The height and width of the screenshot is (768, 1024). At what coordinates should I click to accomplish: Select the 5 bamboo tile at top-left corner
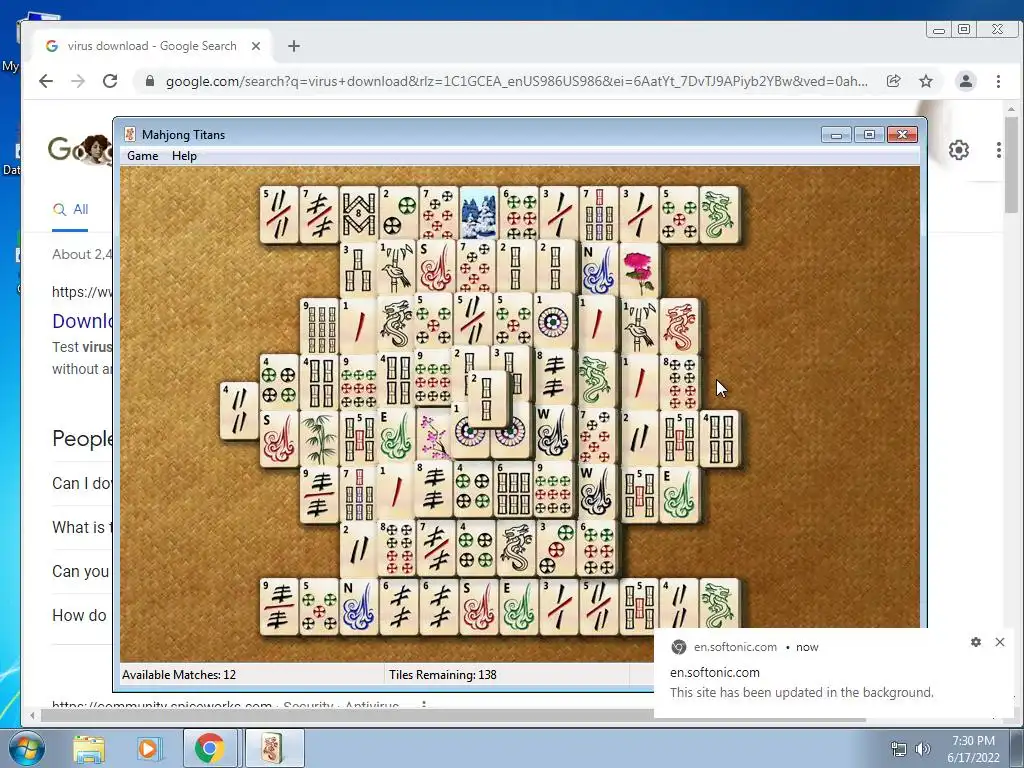[x=279, y=214]
